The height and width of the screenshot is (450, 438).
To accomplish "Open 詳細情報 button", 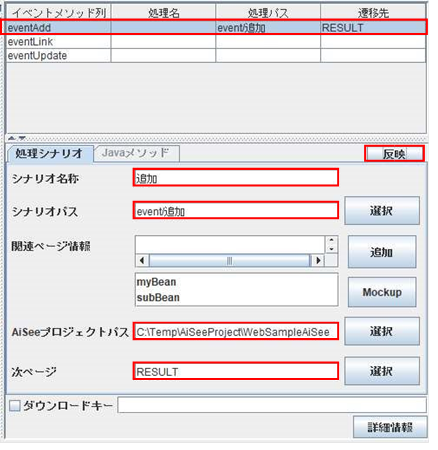I will click(x=390, y=427).
